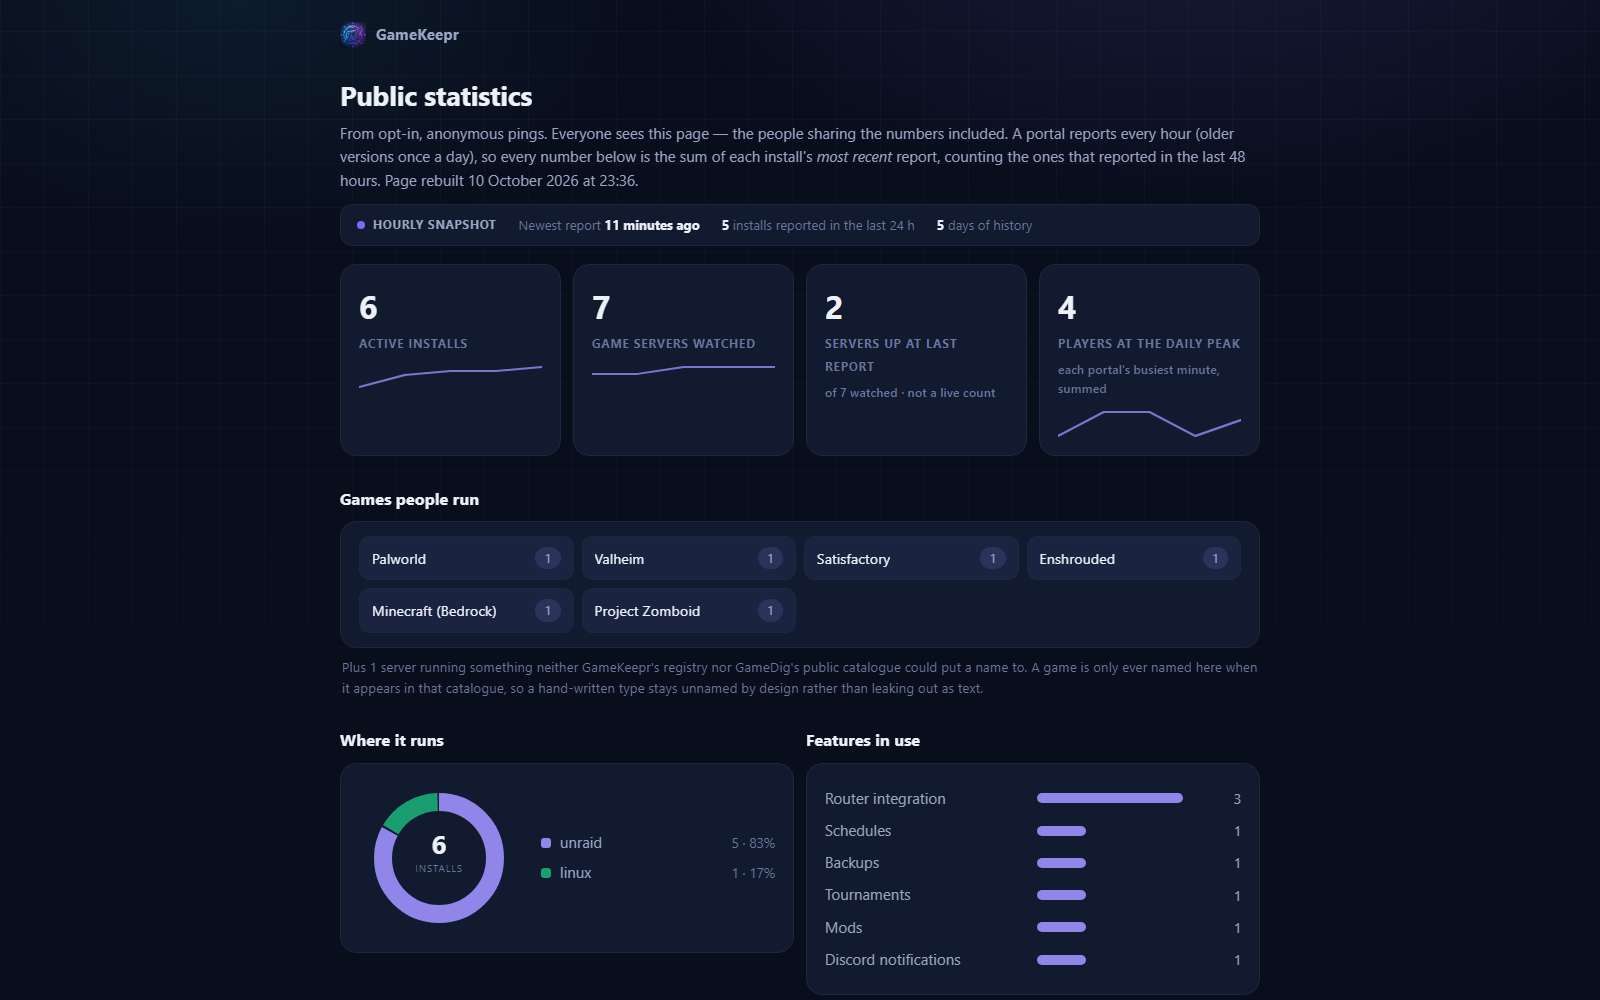Click the count badge on Satisfactory
This screenshot has width=1600, height=1000.
(x=993, y=558)
